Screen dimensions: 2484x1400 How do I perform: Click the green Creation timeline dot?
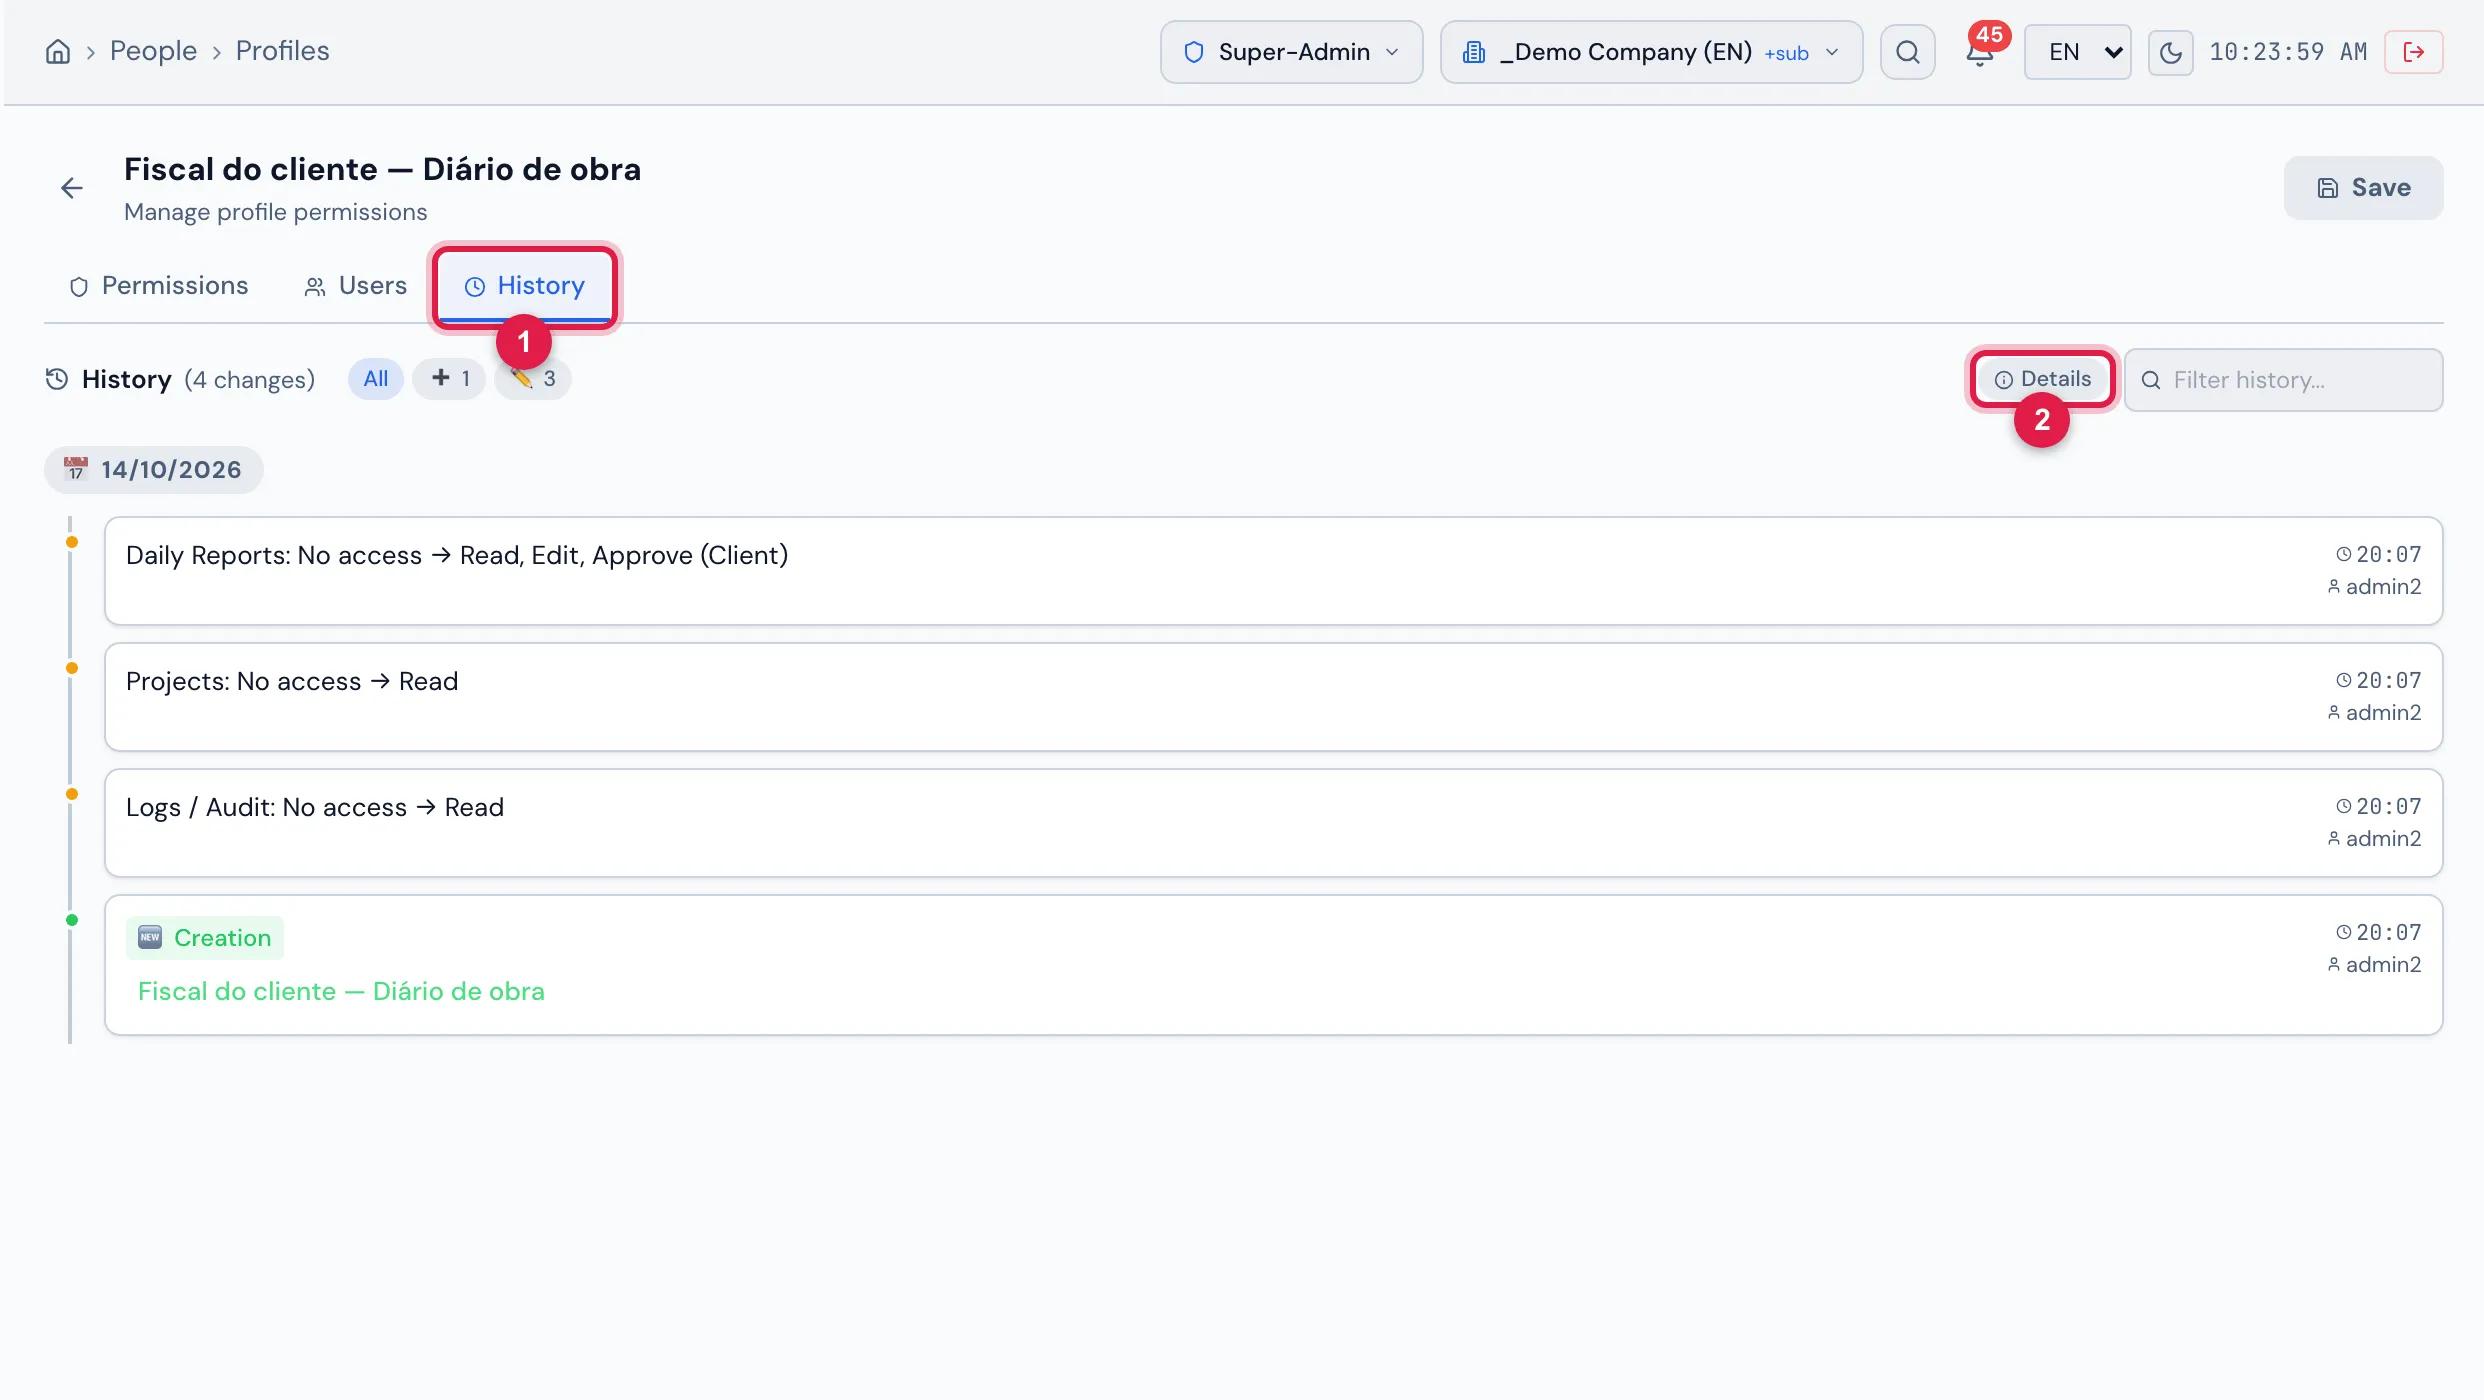click(72, 920)
